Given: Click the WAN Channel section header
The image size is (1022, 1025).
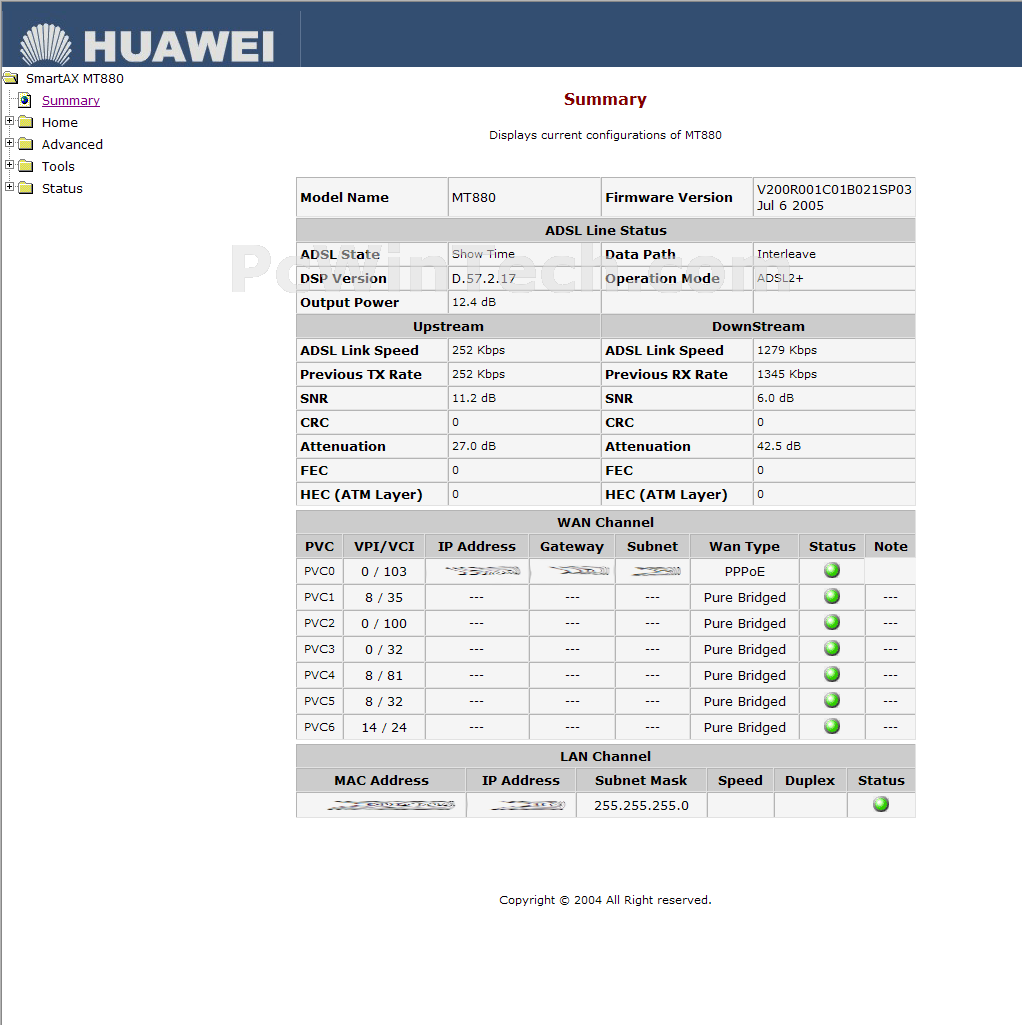Looking at the screenshot, I should [605, 522].
